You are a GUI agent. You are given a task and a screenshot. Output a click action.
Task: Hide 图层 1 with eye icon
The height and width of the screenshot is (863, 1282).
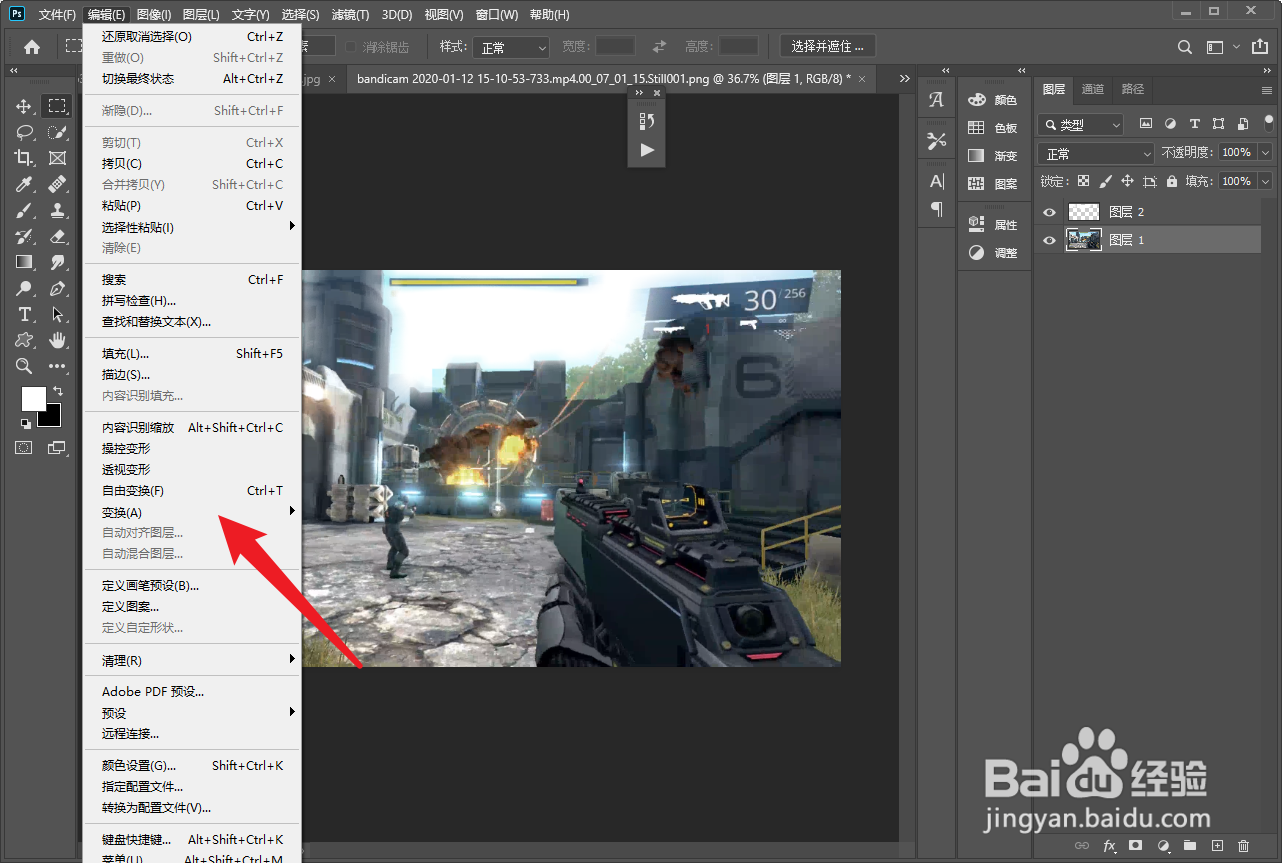click(1049, 240)
